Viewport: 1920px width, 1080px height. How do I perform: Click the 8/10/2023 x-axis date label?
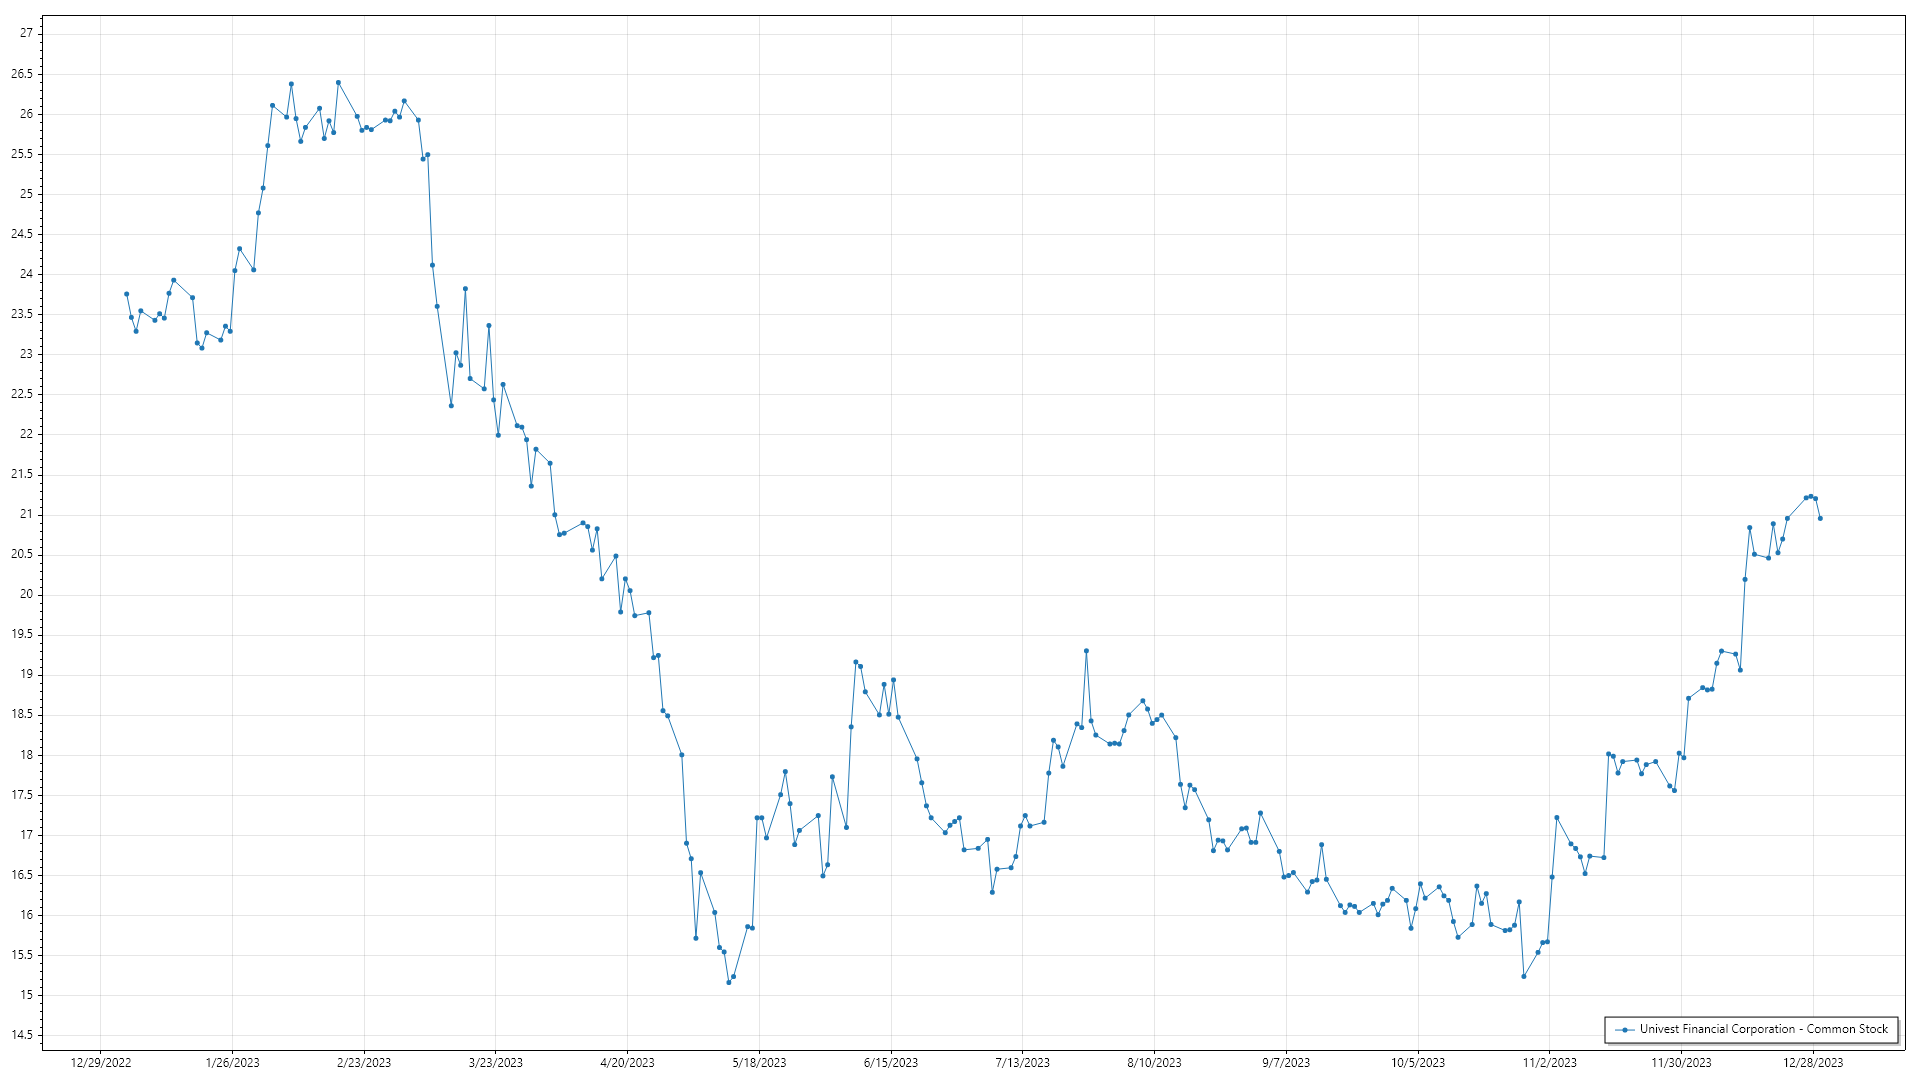click(1154, 1063)
